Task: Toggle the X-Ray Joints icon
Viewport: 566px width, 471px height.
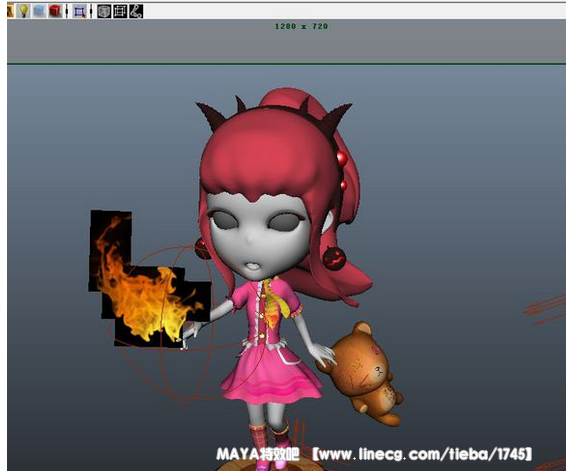Action: pyautogui.click(x=136, y=12)
